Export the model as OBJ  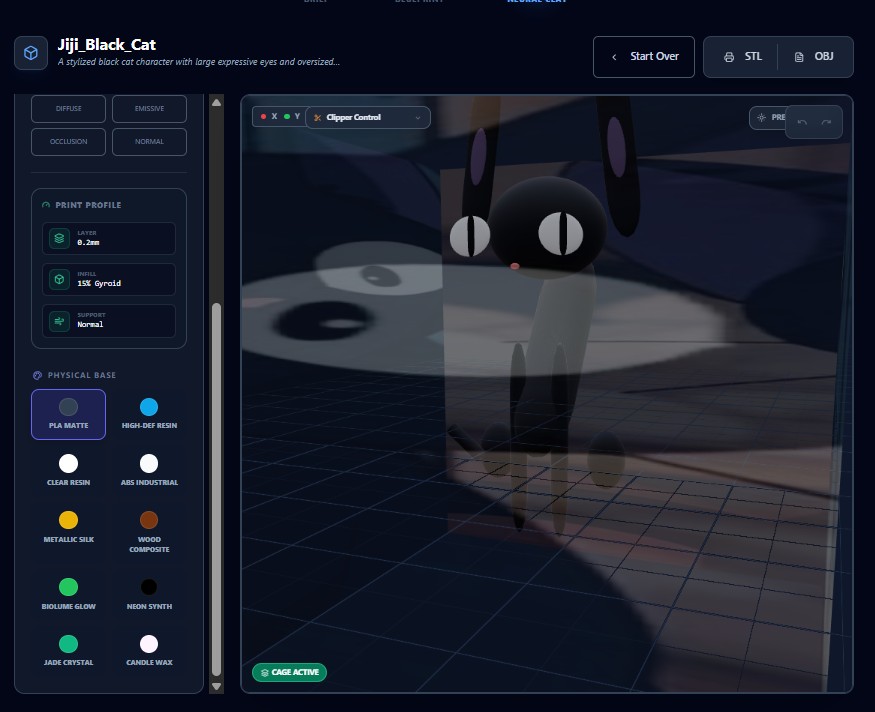click(814, 56)
